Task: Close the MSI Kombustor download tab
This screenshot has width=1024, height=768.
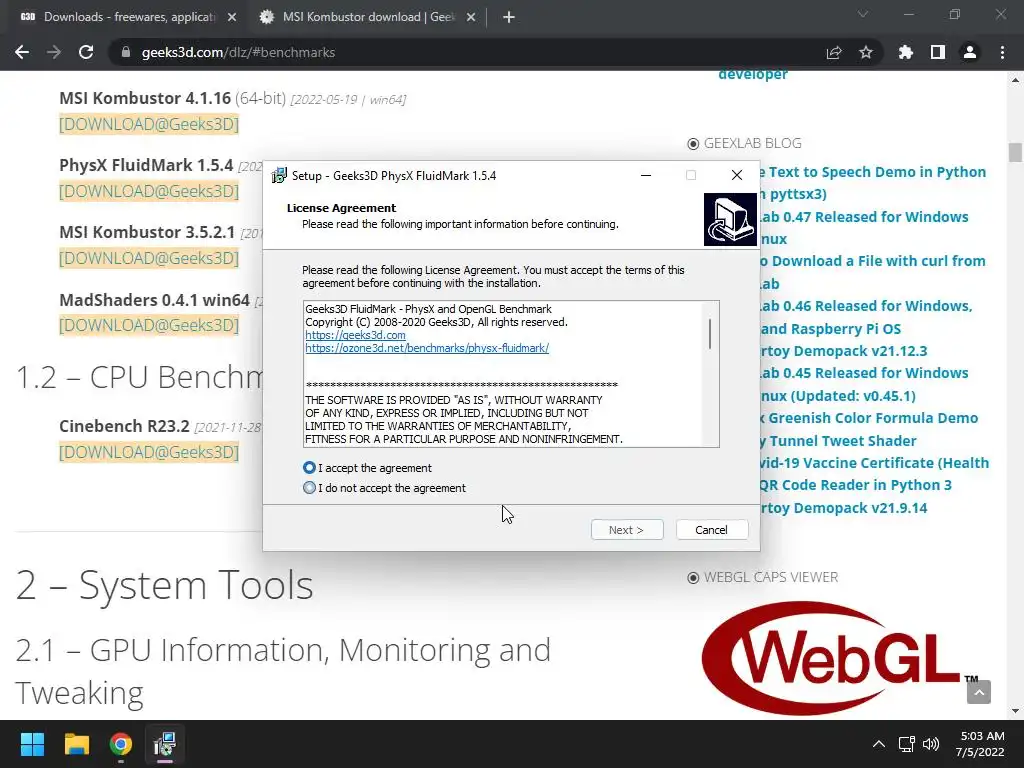Action: click(x=471, y=18)
